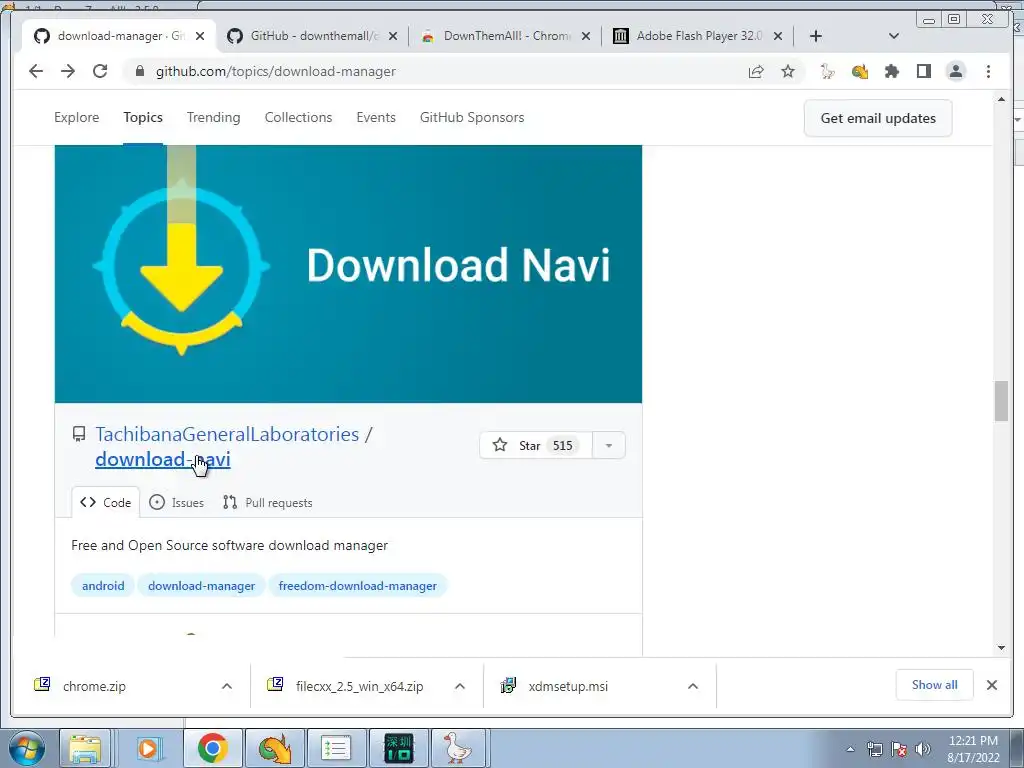Open Windows Explorer from the taskbar
1024x768 pixels.
[x=85, y=748]
